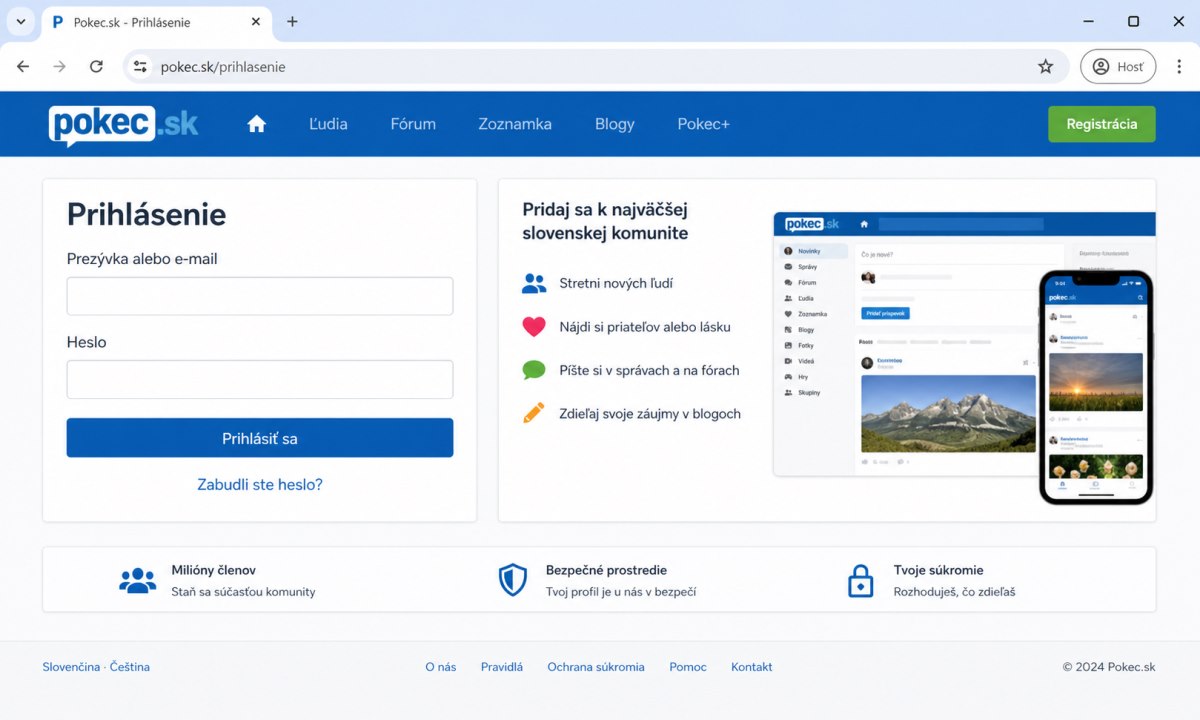The width and height of the screenshot is (1200, 720).
Task: Reload the page with the refresh icon
Action: (96, 67)
